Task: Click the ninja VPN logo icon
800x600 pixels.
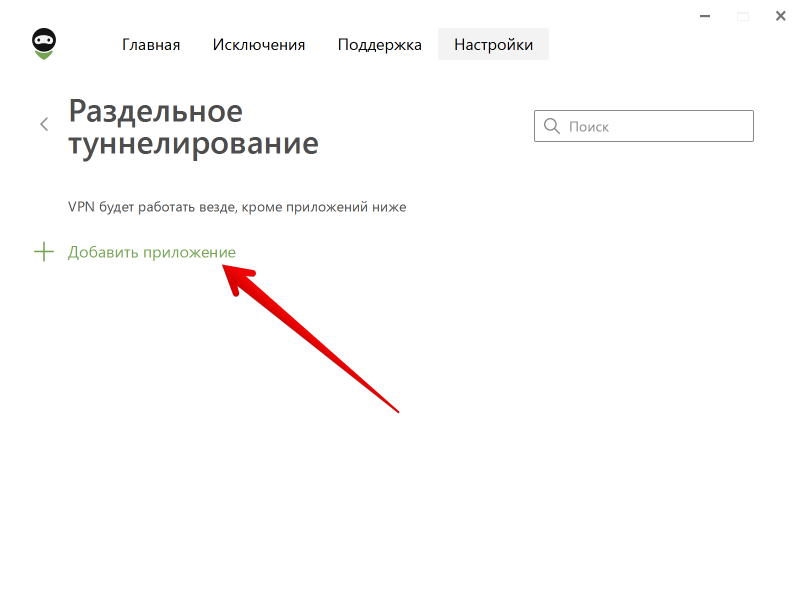Action: coord(44,44)
